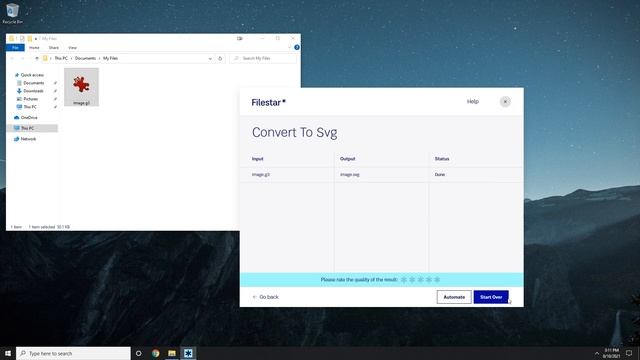Open the View ribbon tab in Explorer

point(72,48)
